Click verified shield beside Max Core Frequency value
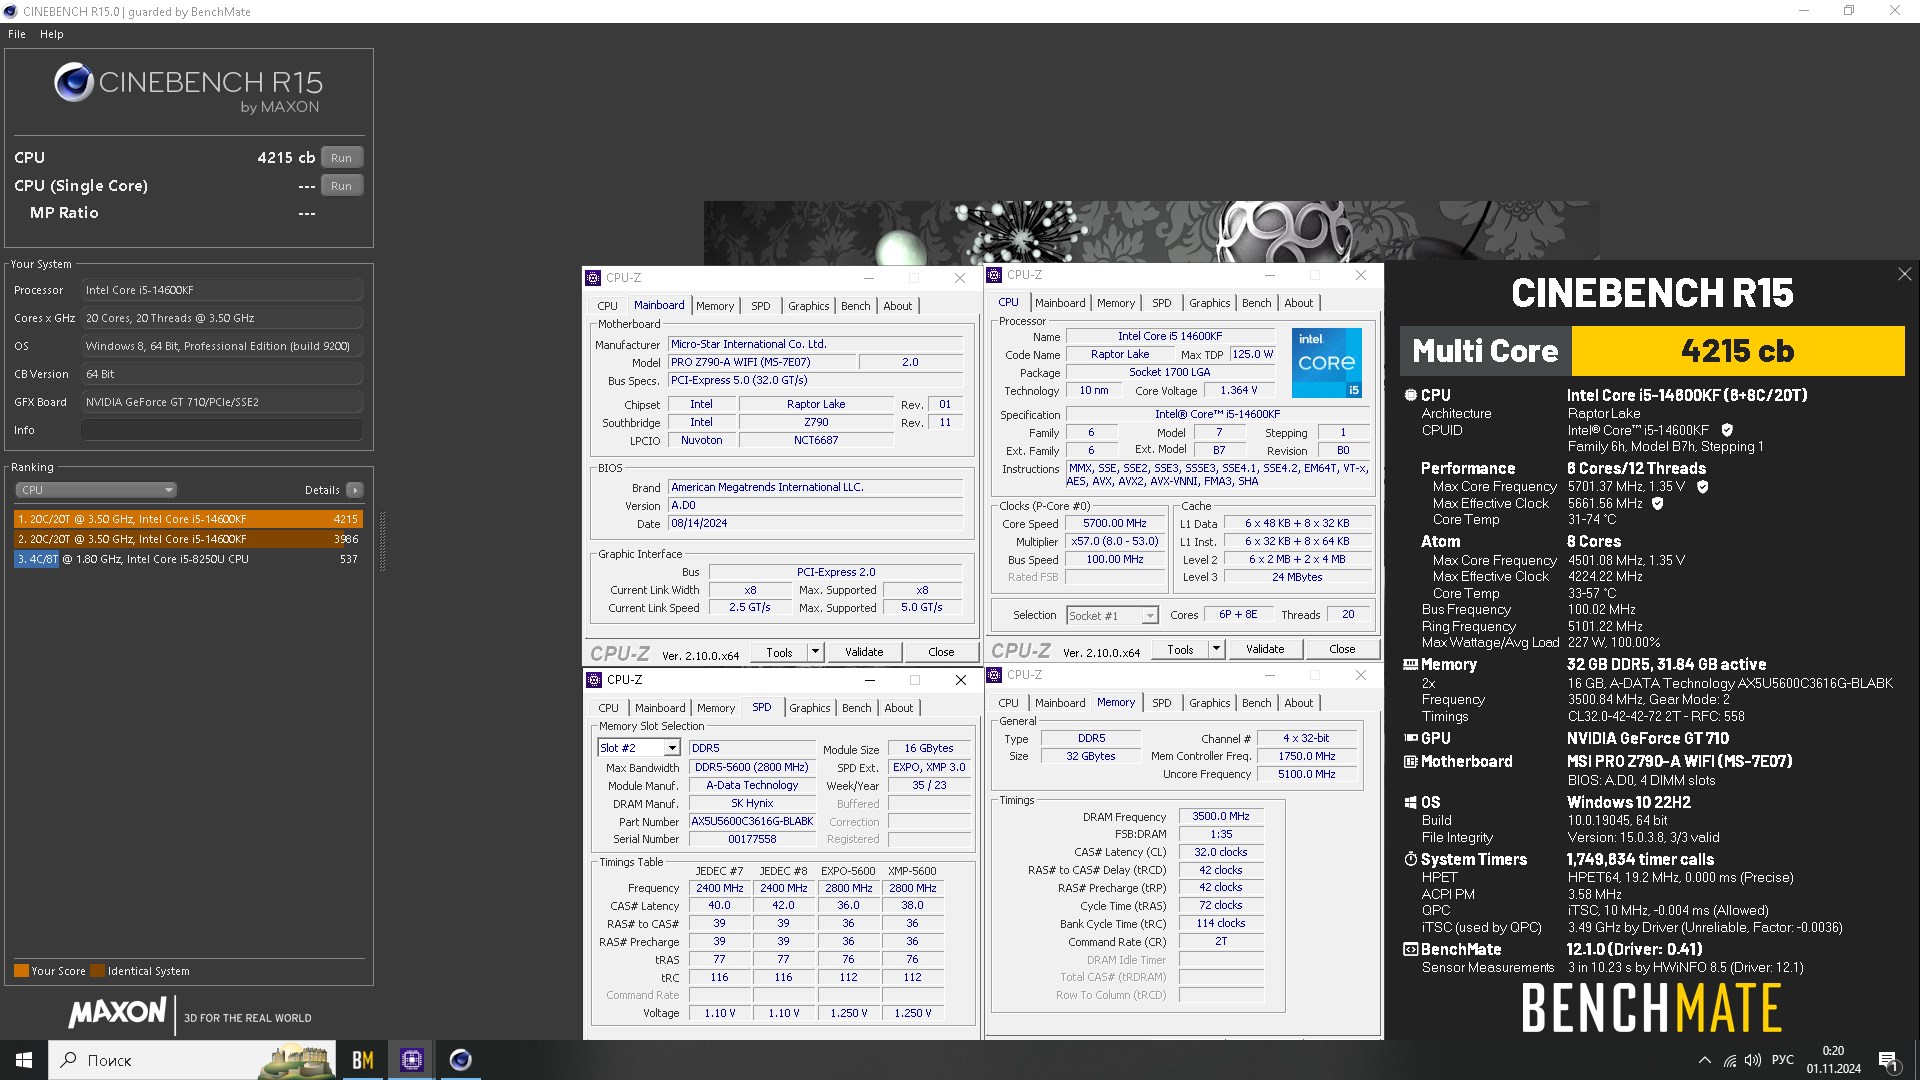 coord(1703,487)
